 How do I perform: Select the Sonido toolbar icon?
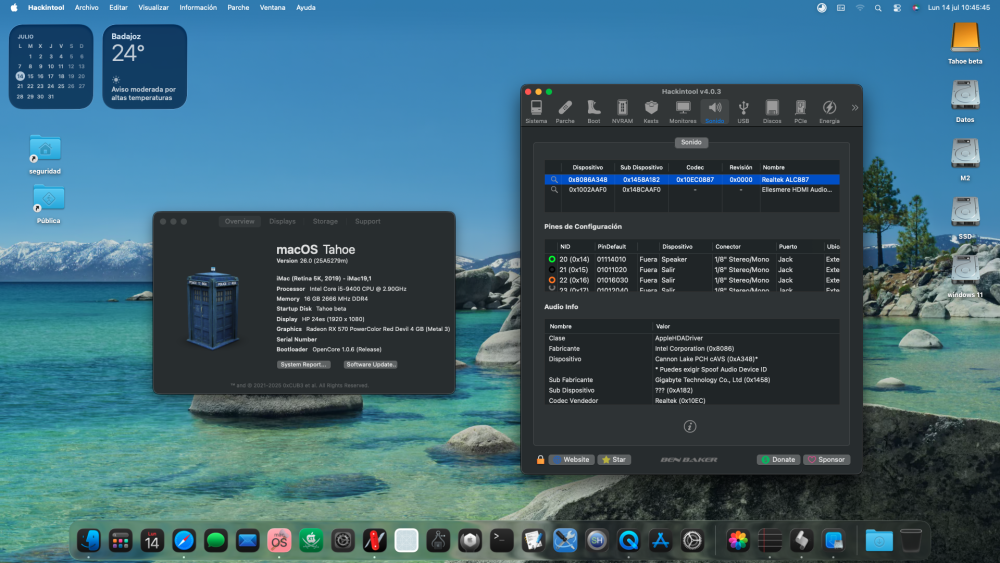[714, 112]
